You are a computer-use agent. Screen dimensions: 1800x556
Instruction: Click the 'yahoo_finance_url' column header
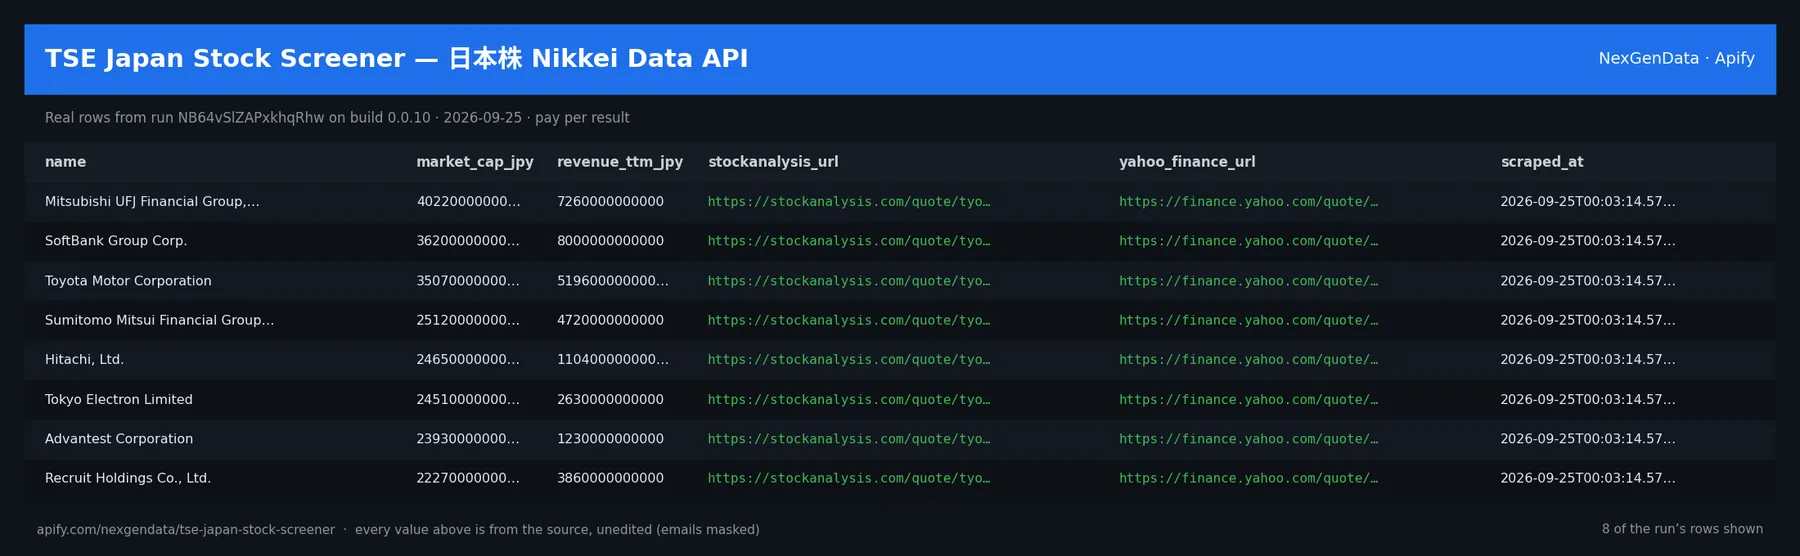click(x=1187, y=162)
